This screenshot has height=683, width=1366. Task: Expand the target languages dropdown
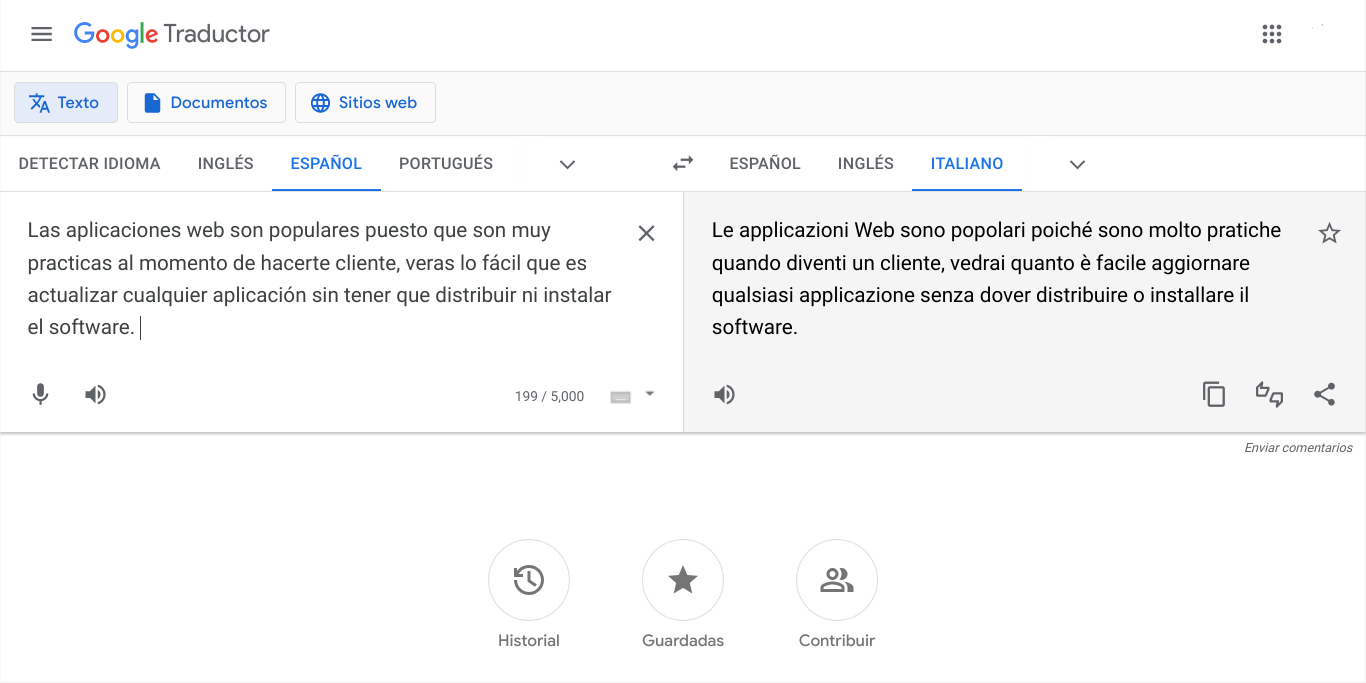[1076, 163]
